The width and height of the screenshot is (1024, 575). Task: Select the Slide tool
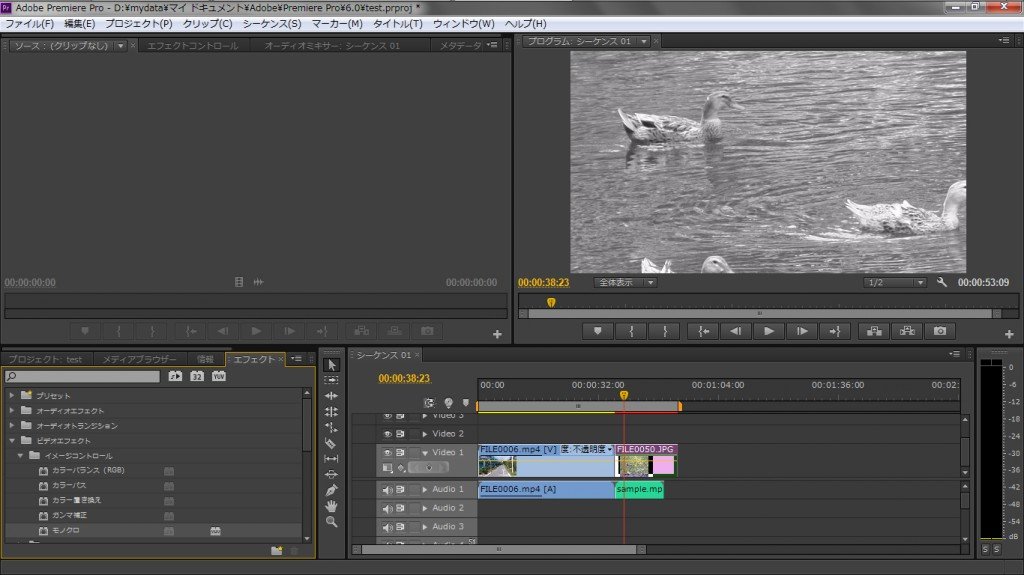332,474
